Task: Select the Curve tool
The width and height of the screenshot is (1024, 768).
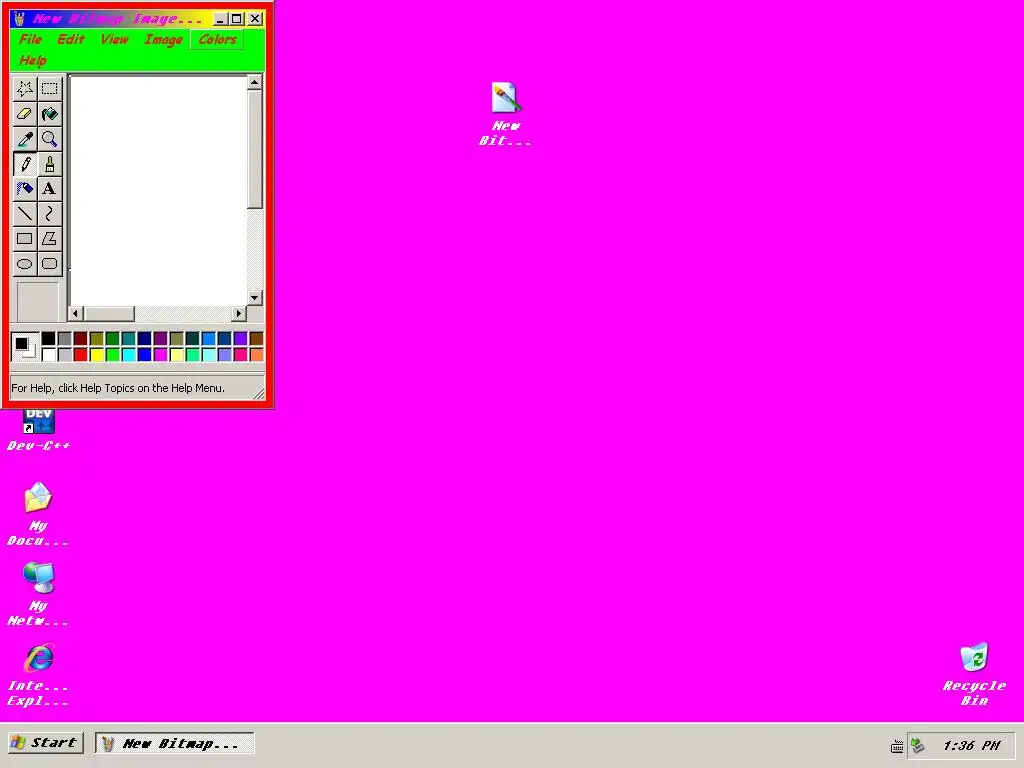Action: 50,214
